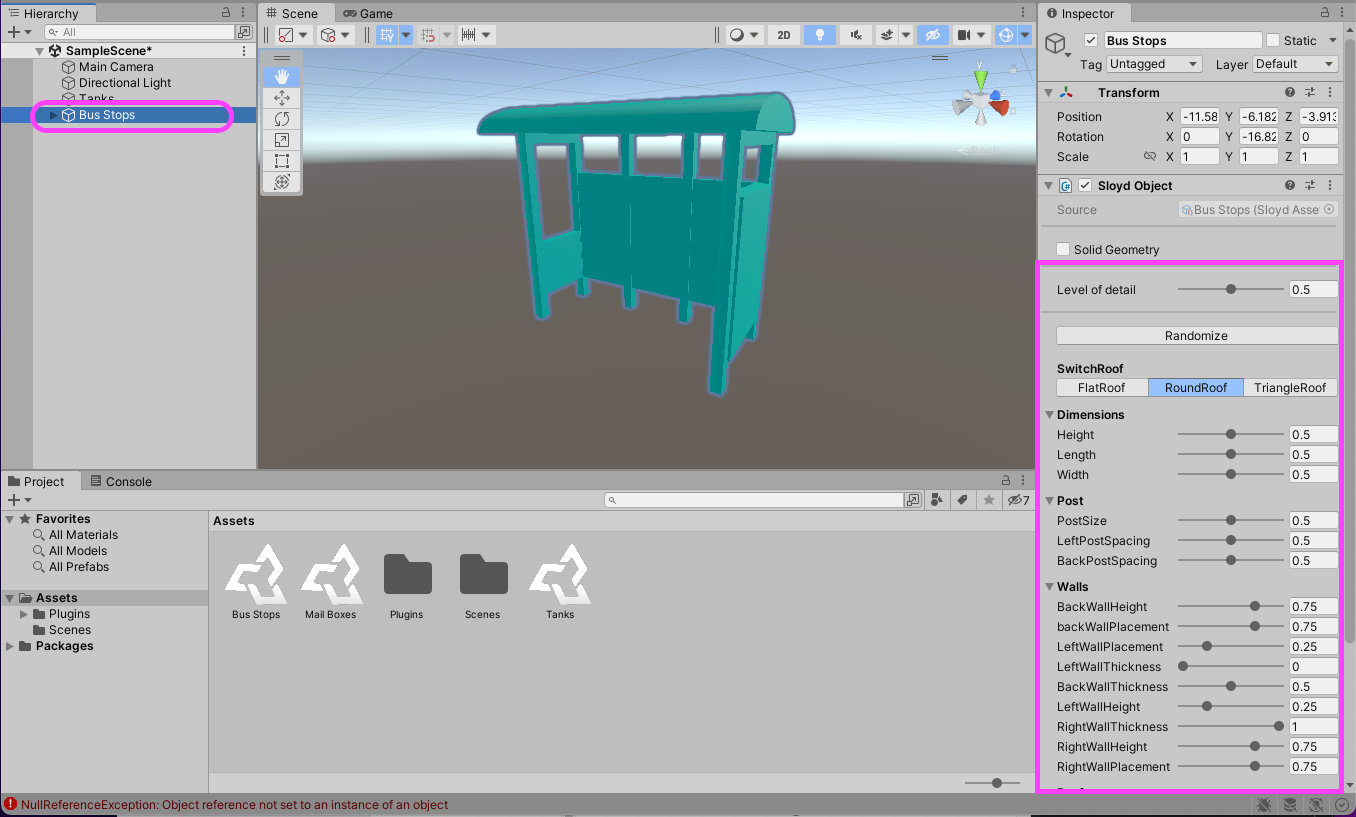Disable the Sloyd Object component checkbox
This screenshot has width=1356, height=817.
pyautogui.click(x=1085, y=186)
